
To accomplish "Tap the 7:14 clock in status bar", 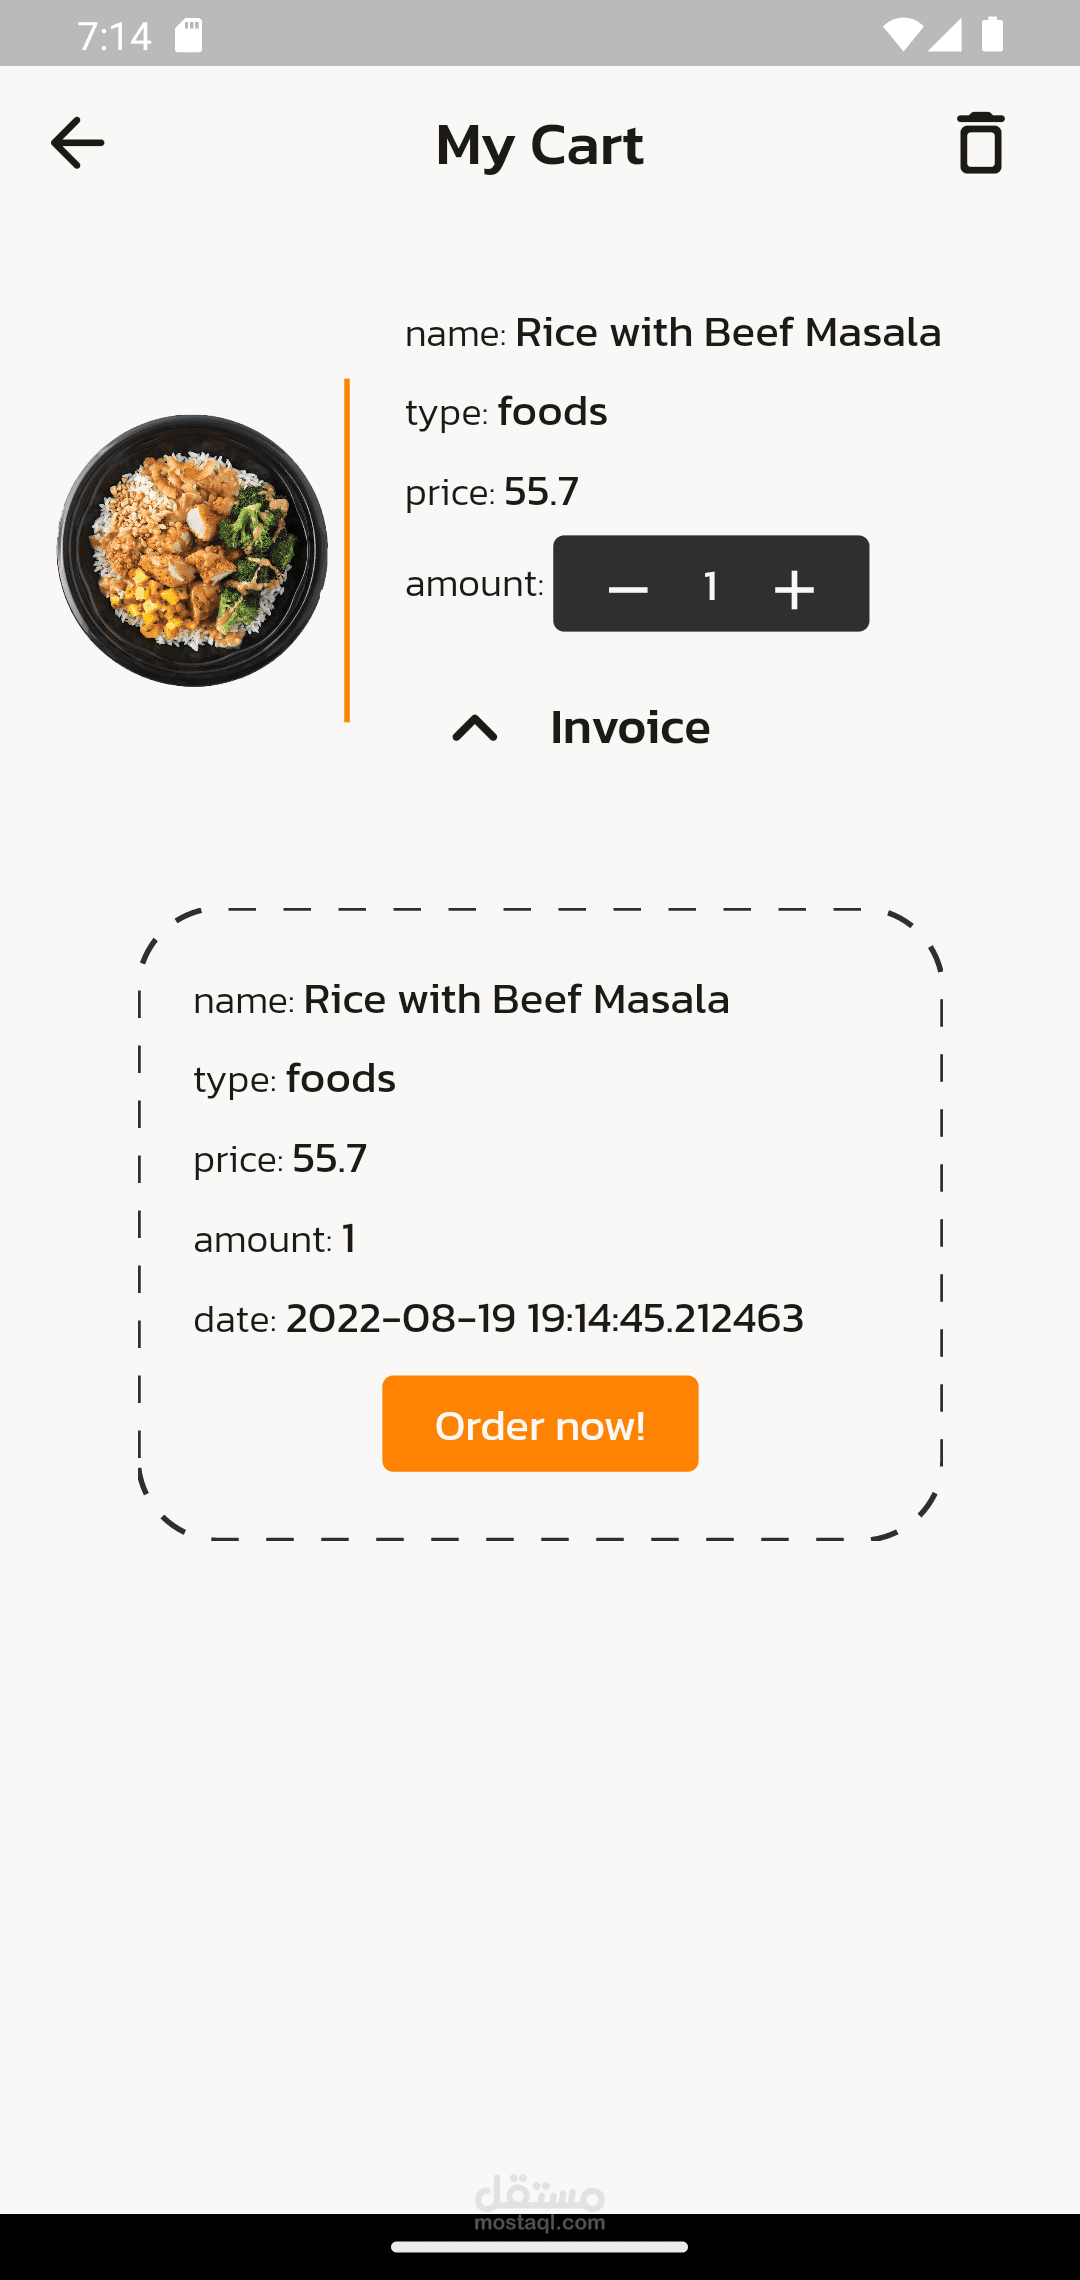I will [x=114, y=37].
